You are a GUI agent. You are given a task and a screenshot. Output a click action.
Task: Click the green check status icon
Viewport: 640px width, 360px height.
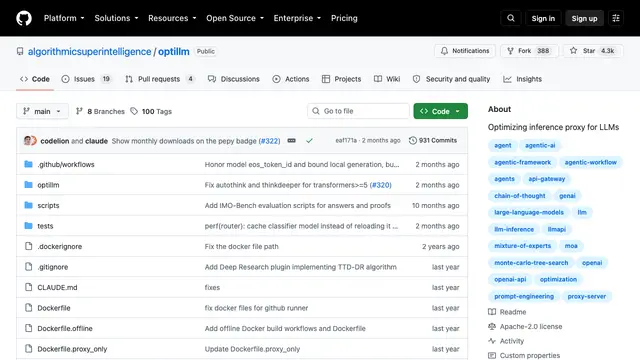pos(309,140)
